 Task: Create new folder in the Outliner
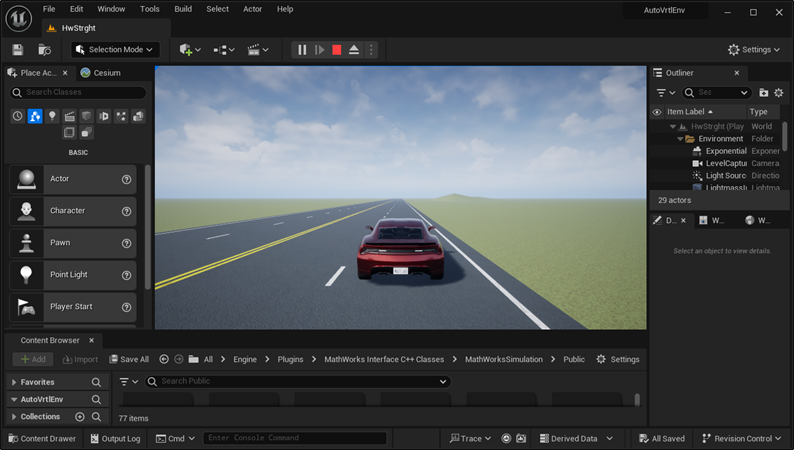point(763,93)
